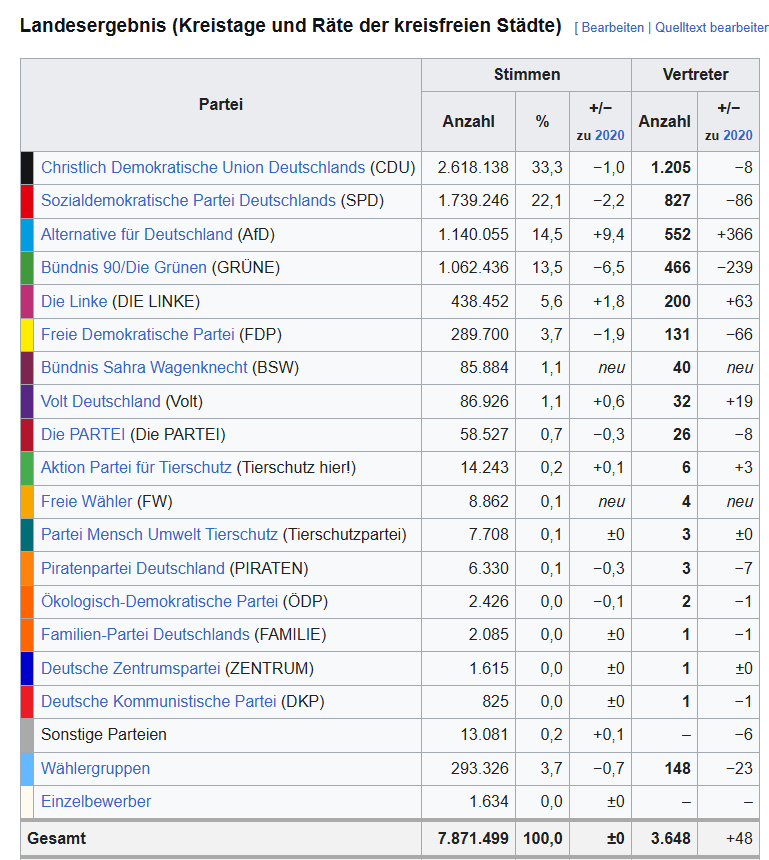Open the Deutsche Zentrumspartei link
The image size is (769, 860).
tap(131, 668)
